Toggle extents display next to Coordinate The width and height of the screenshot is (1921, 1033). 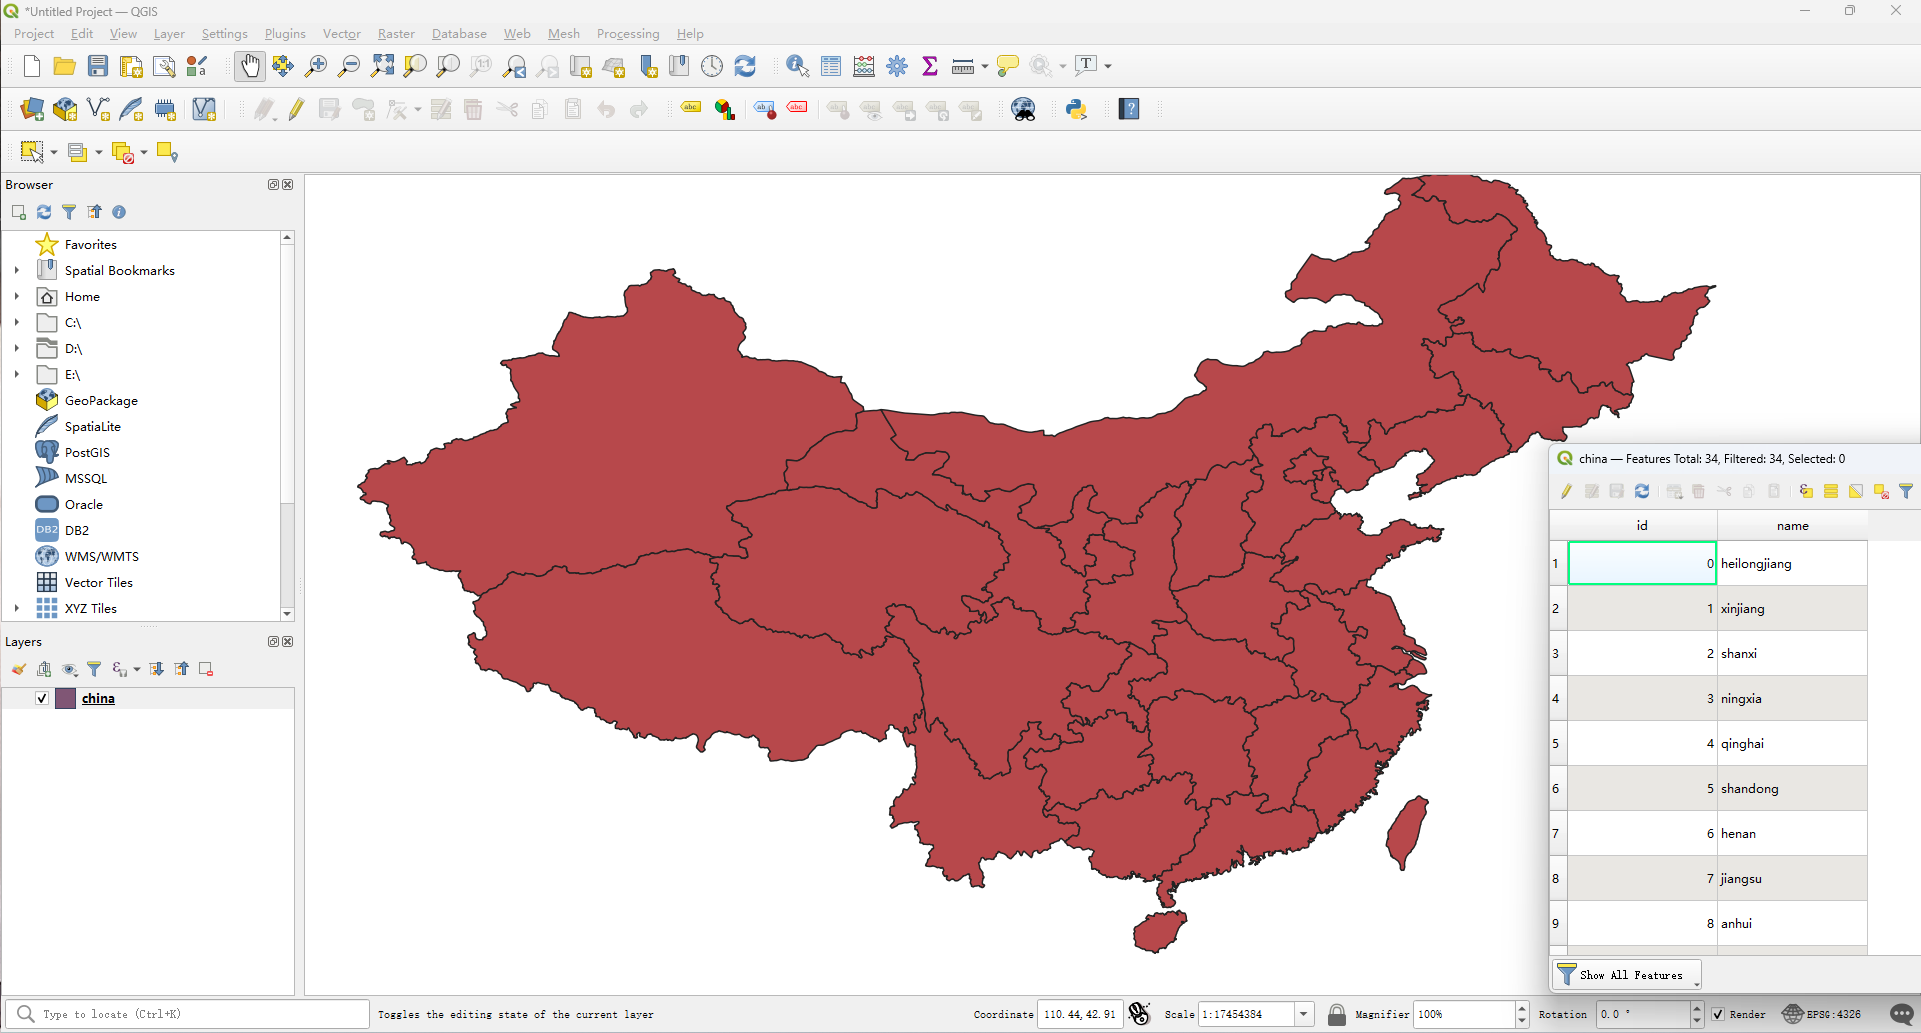[1139, 1014]
